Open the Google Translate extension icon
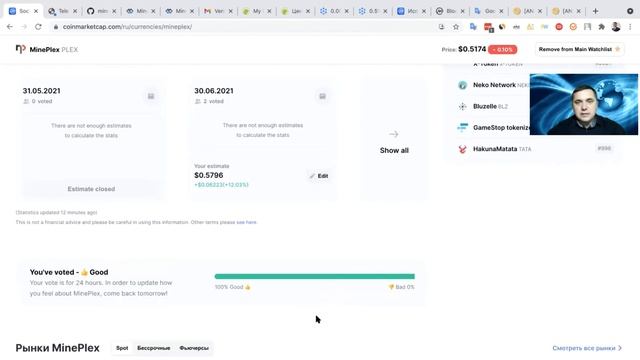 coord(473,27)
